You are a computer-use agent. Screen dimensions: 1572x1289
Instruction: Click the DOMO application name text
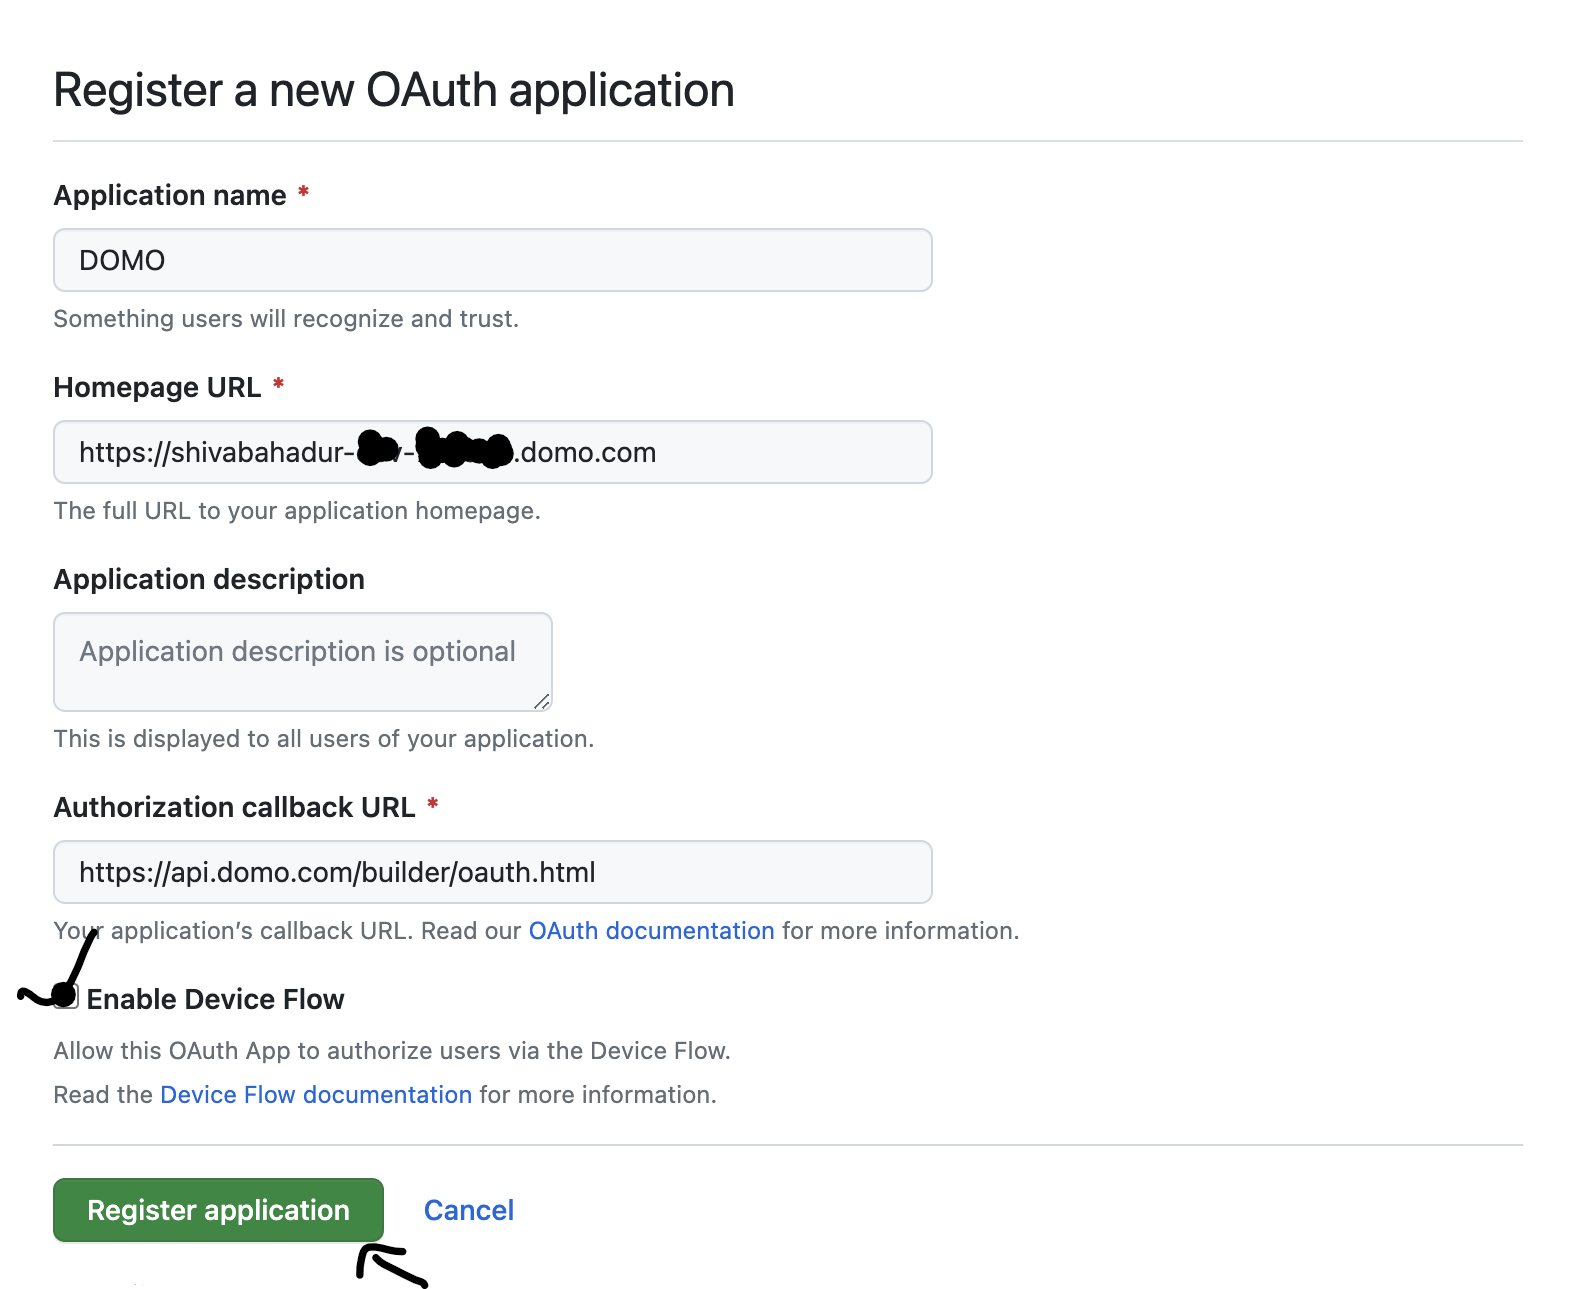pos(122,260)
